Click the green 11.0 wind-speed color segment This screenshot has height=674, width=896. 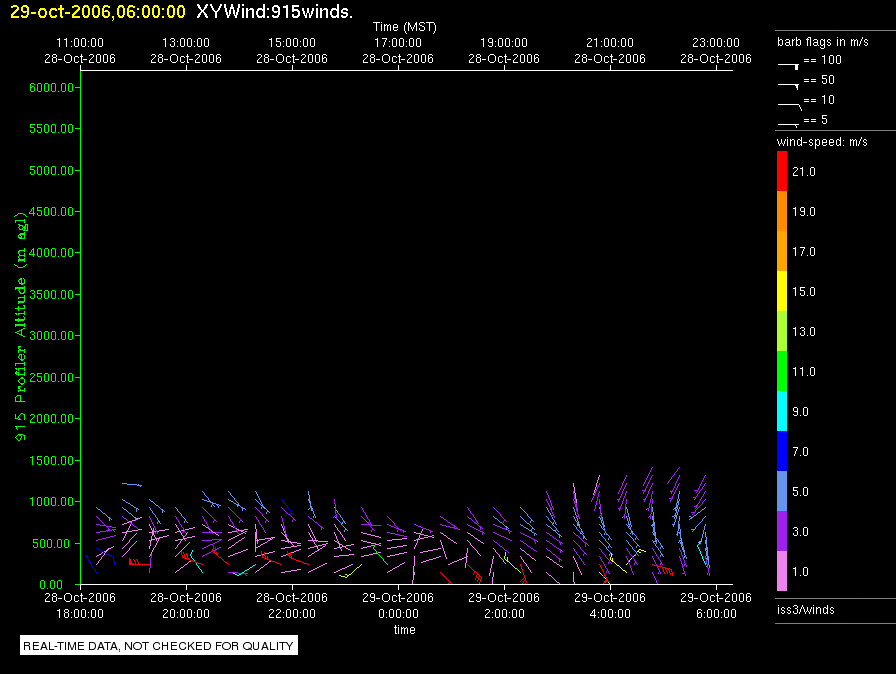tap(782, 371)
